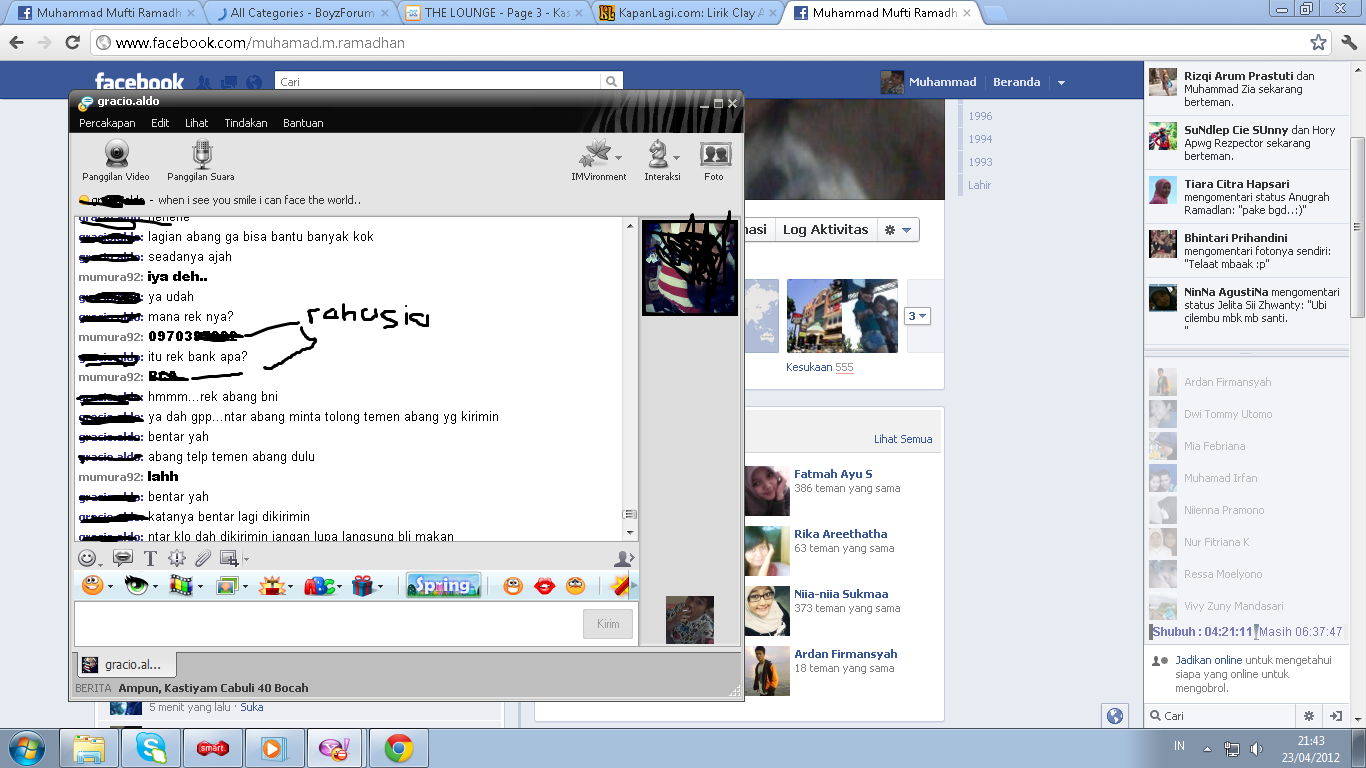Open the Percakapan menu
The height and width of the screenshot is (768, 1366).
[107, 123]
